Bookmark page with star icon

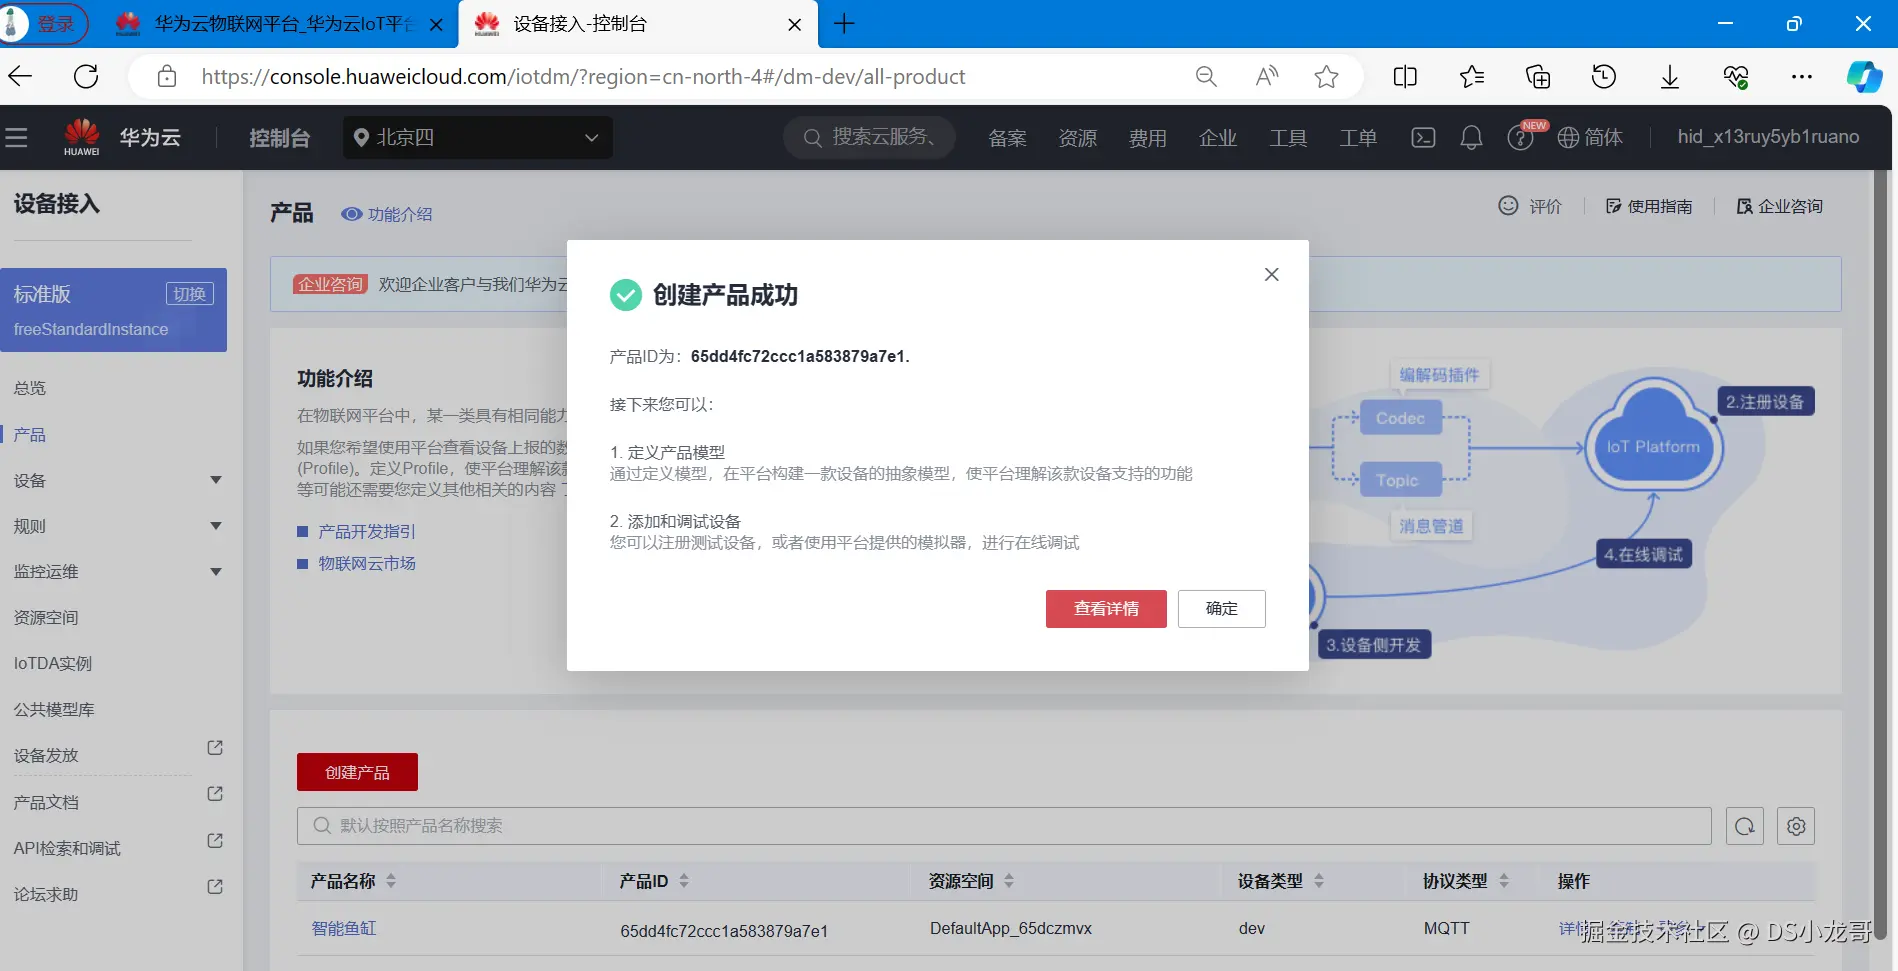[x=1327, y=76]
